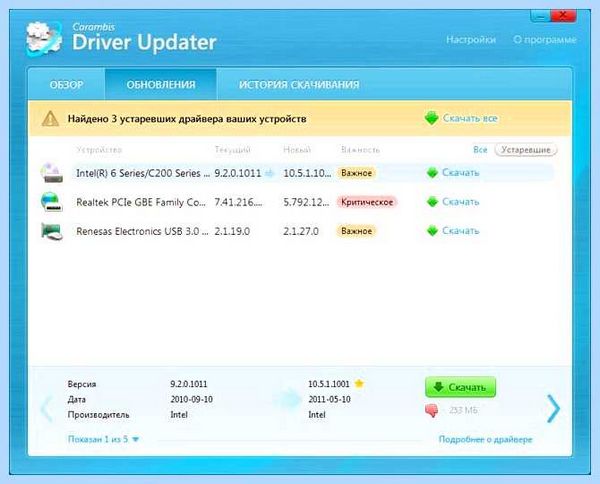Viewport: 600px width, 484px height.
Task: Click the Важное badge in the Renesas row
Action: coord(357,231)
